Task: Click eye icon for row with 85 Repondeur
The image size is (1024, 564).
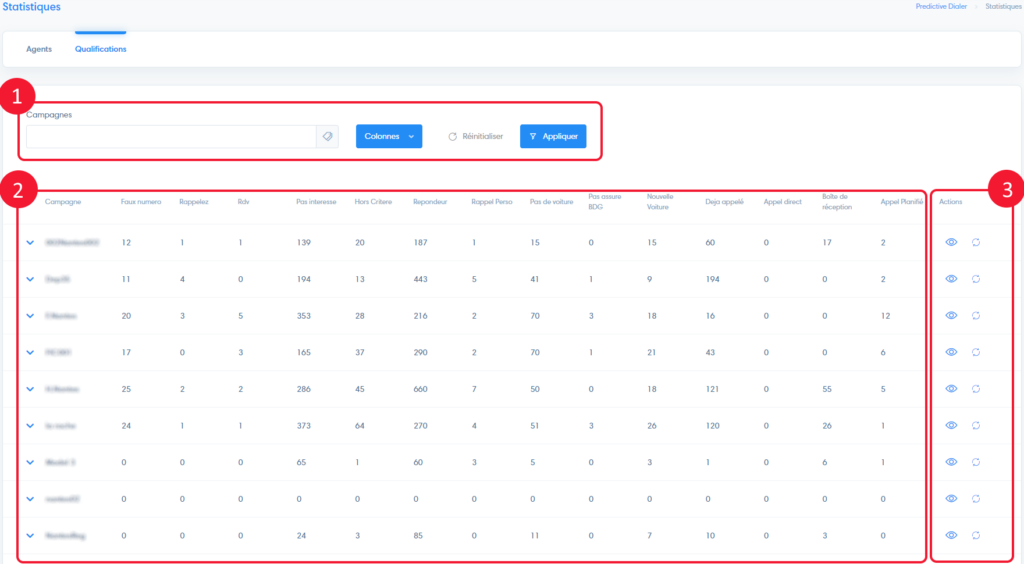Action: click(x=951, y=535)
